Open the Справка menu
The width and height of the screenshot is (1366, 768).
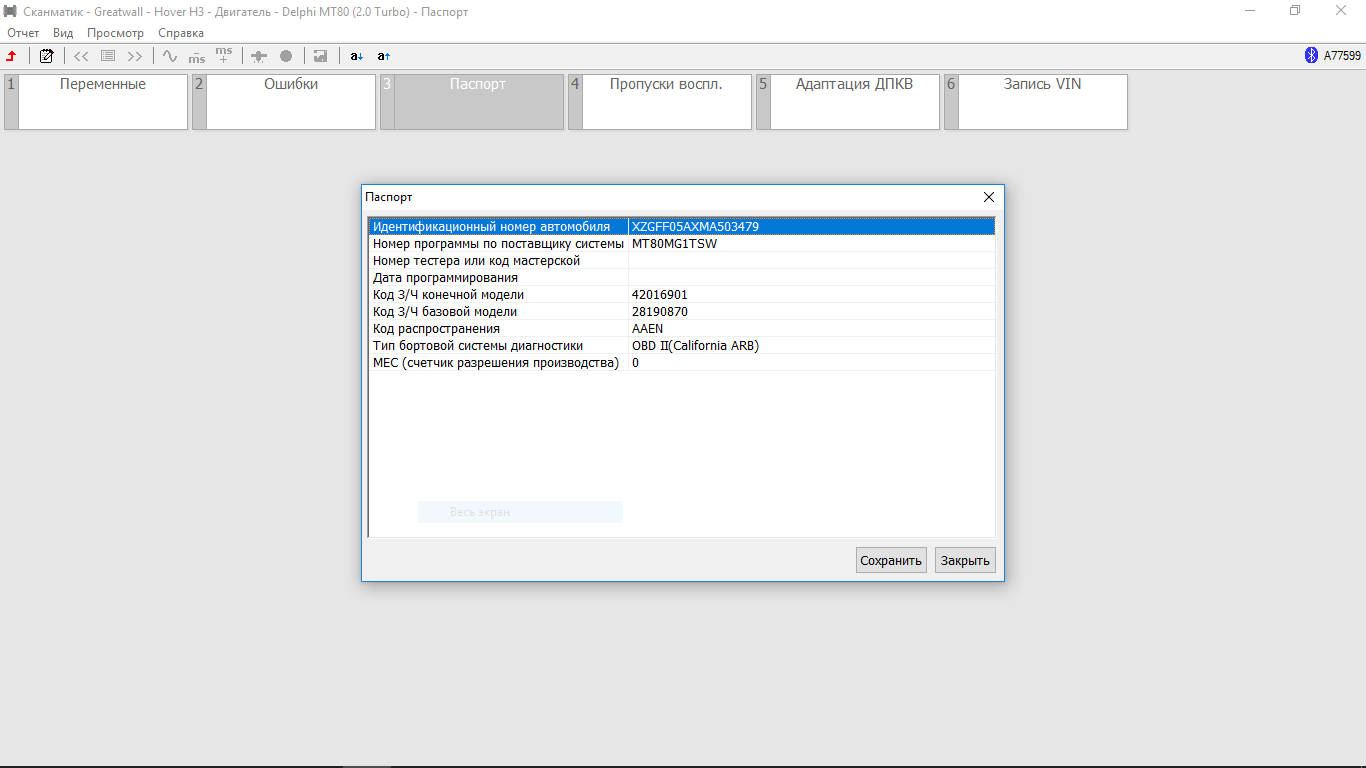[x=181, y=33]
